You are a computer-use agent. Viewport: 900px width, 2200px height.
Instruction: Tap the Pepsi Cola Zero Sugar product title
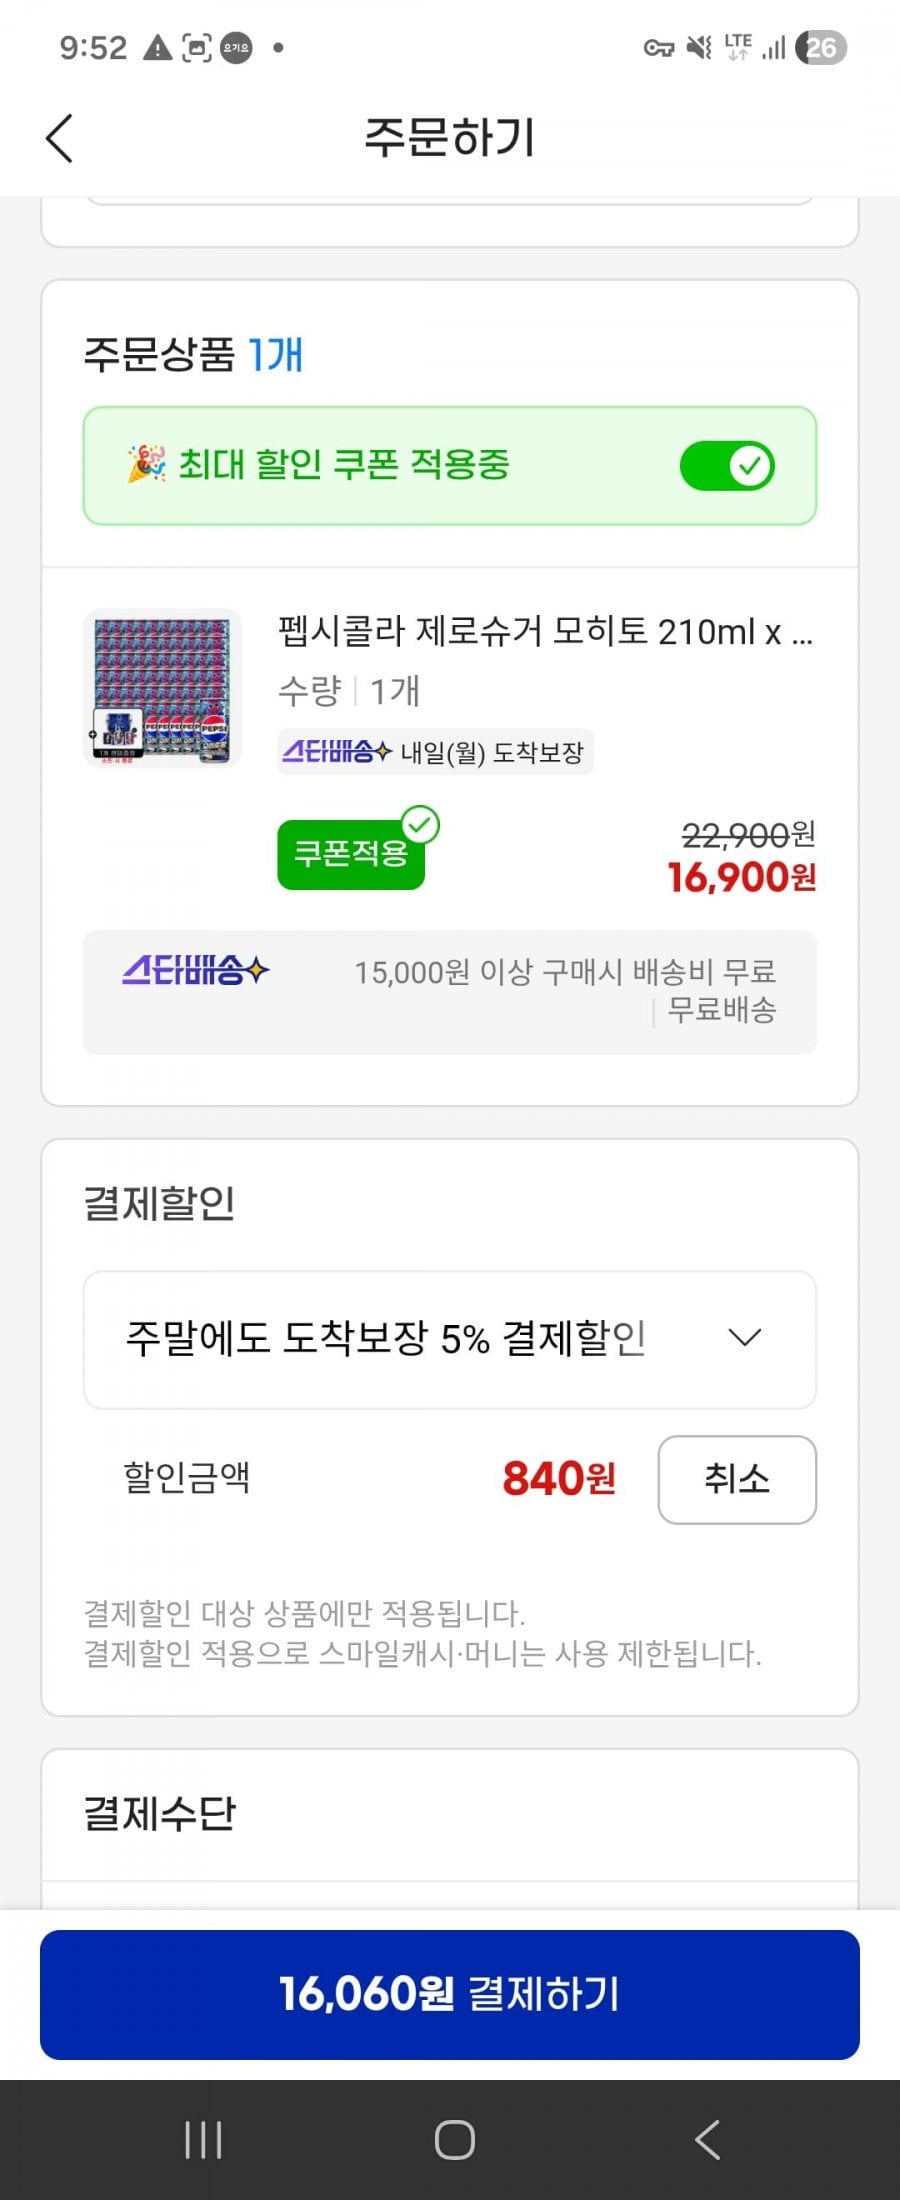[545, 632]
